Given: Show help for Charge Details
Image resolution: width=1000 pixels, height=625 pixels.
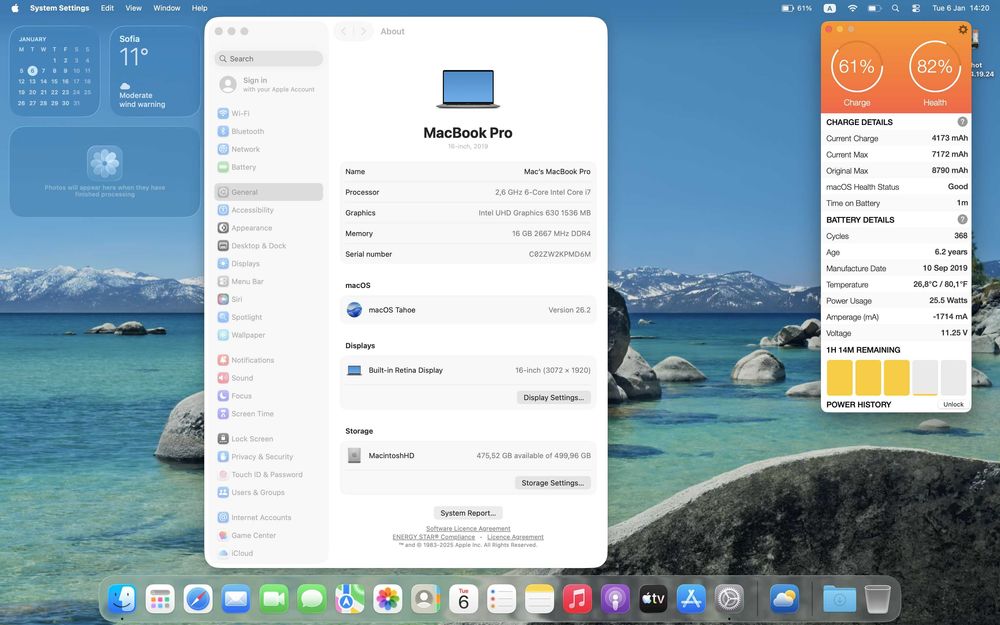Looking at the screenshot, I should pos(962,122).
